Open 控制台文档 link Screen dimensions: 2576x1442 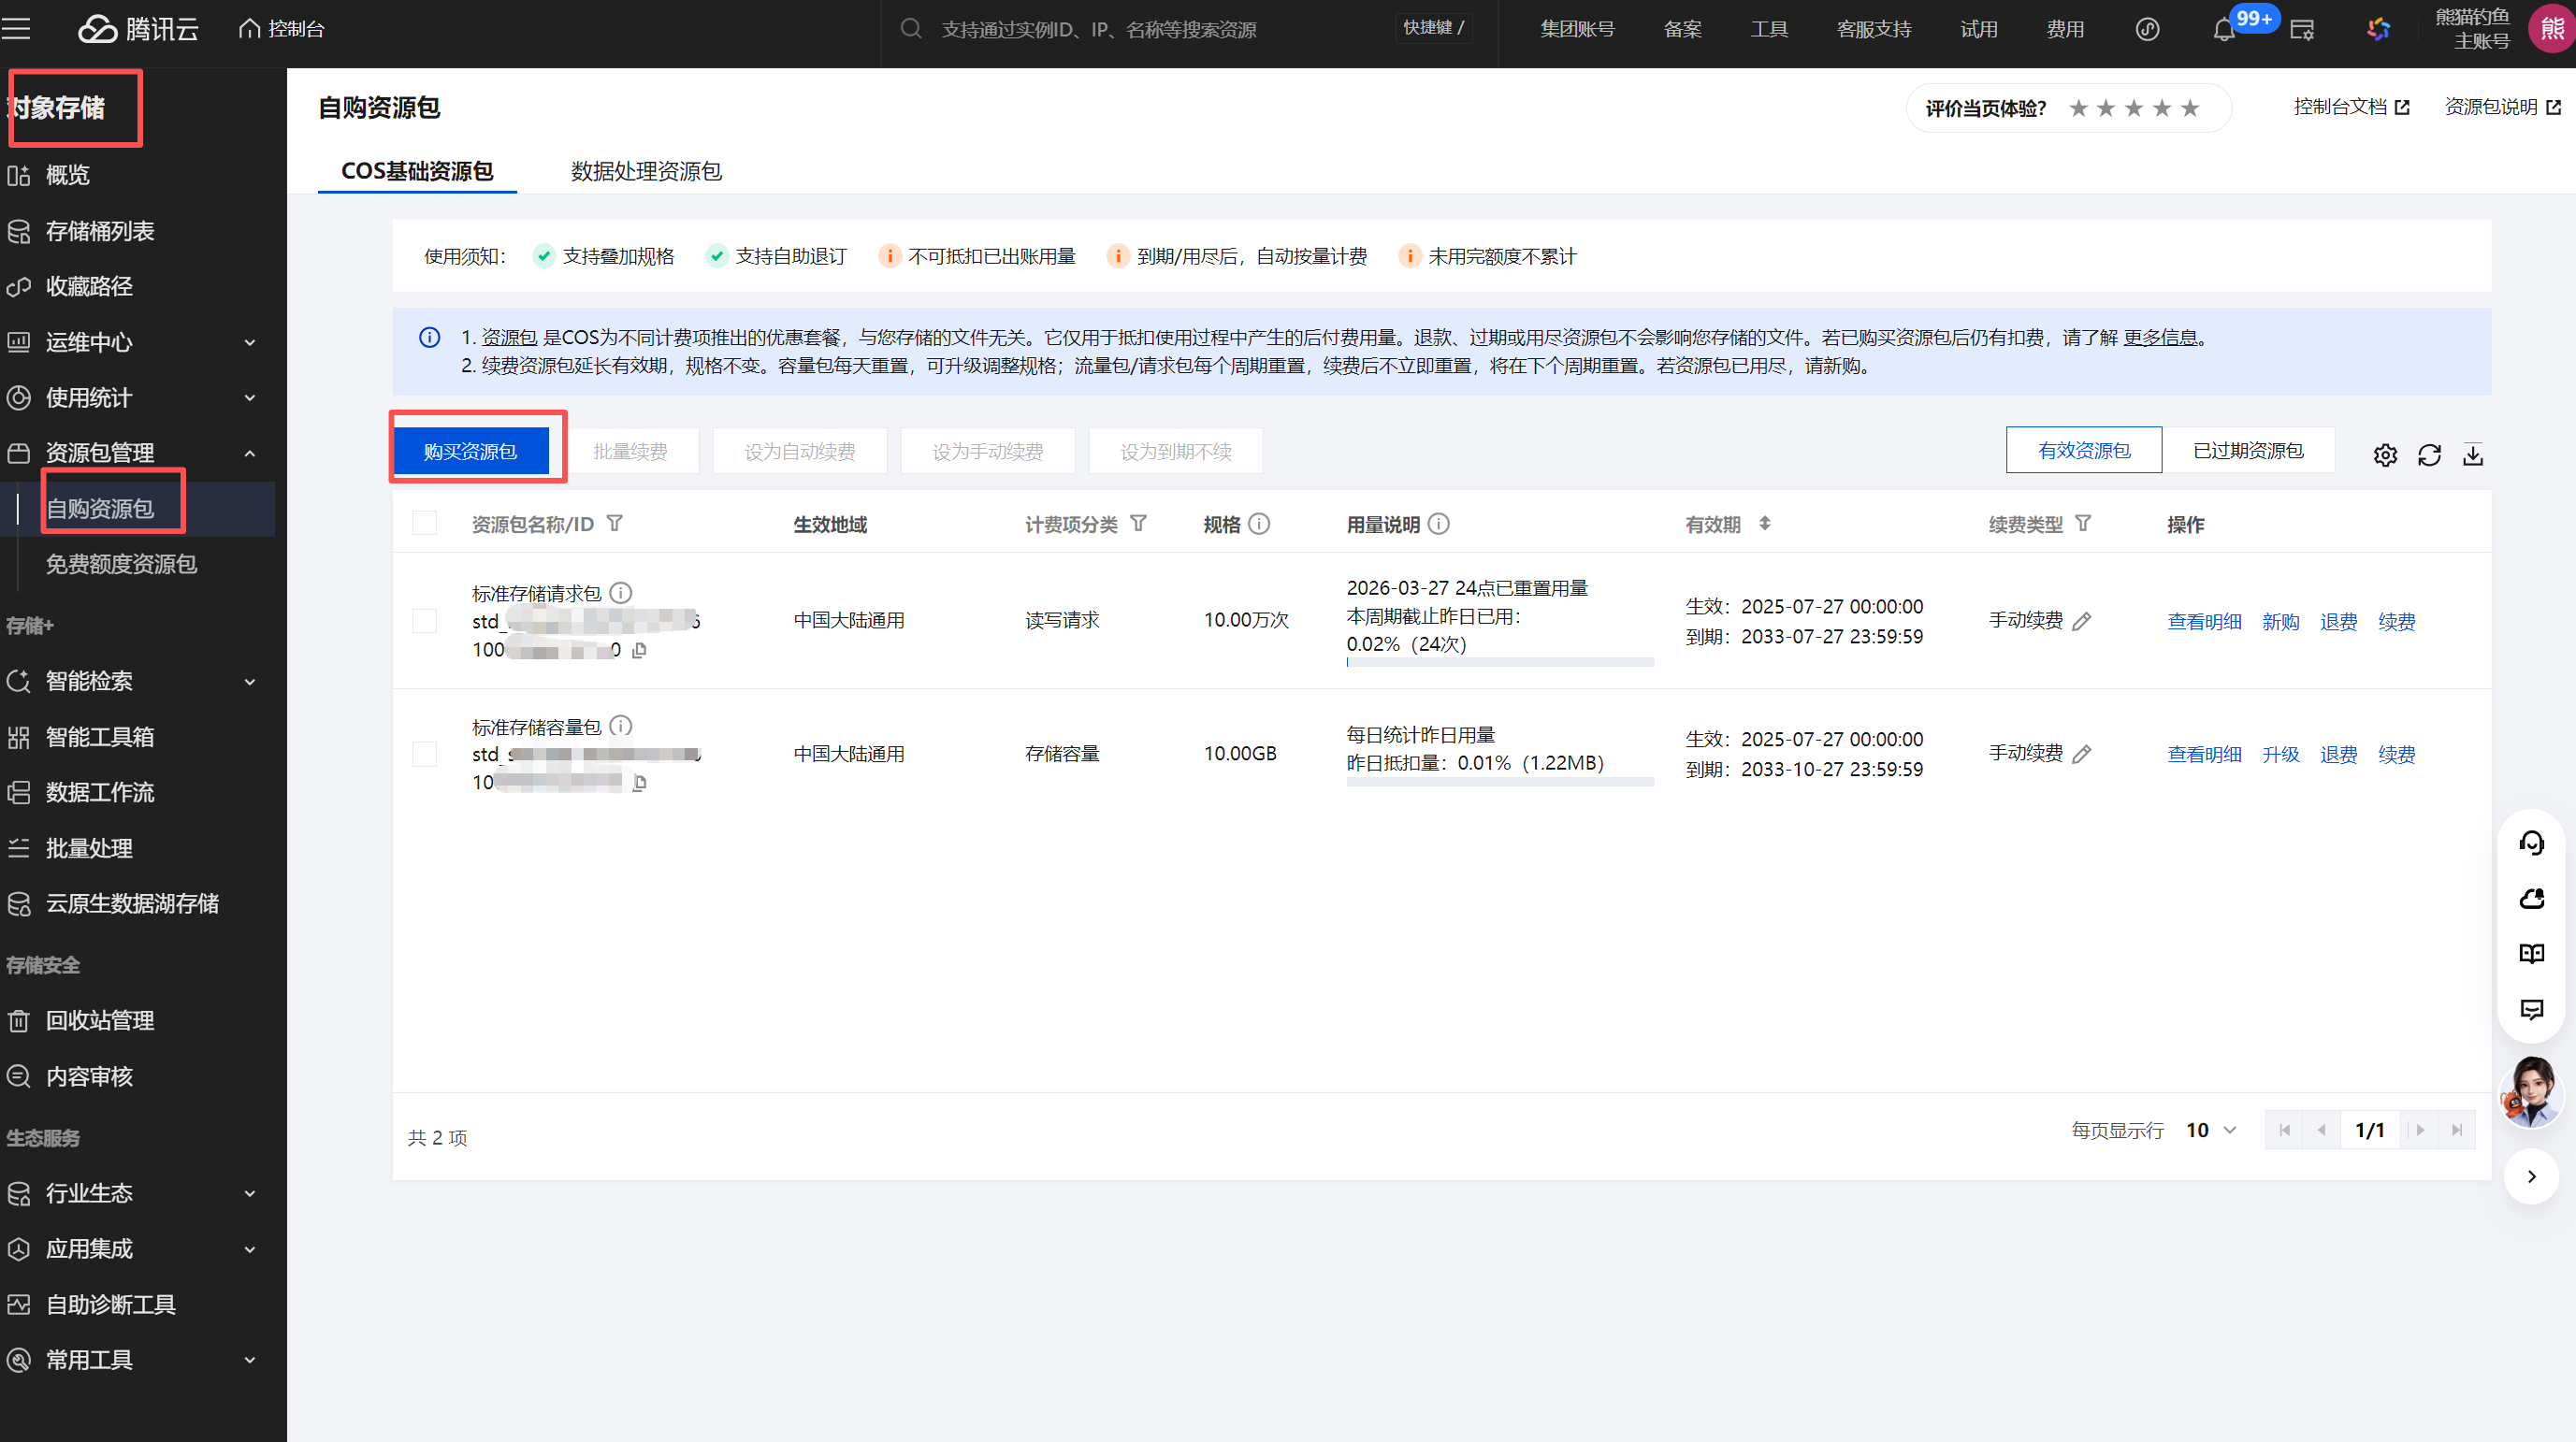[x=2351, y=107]
